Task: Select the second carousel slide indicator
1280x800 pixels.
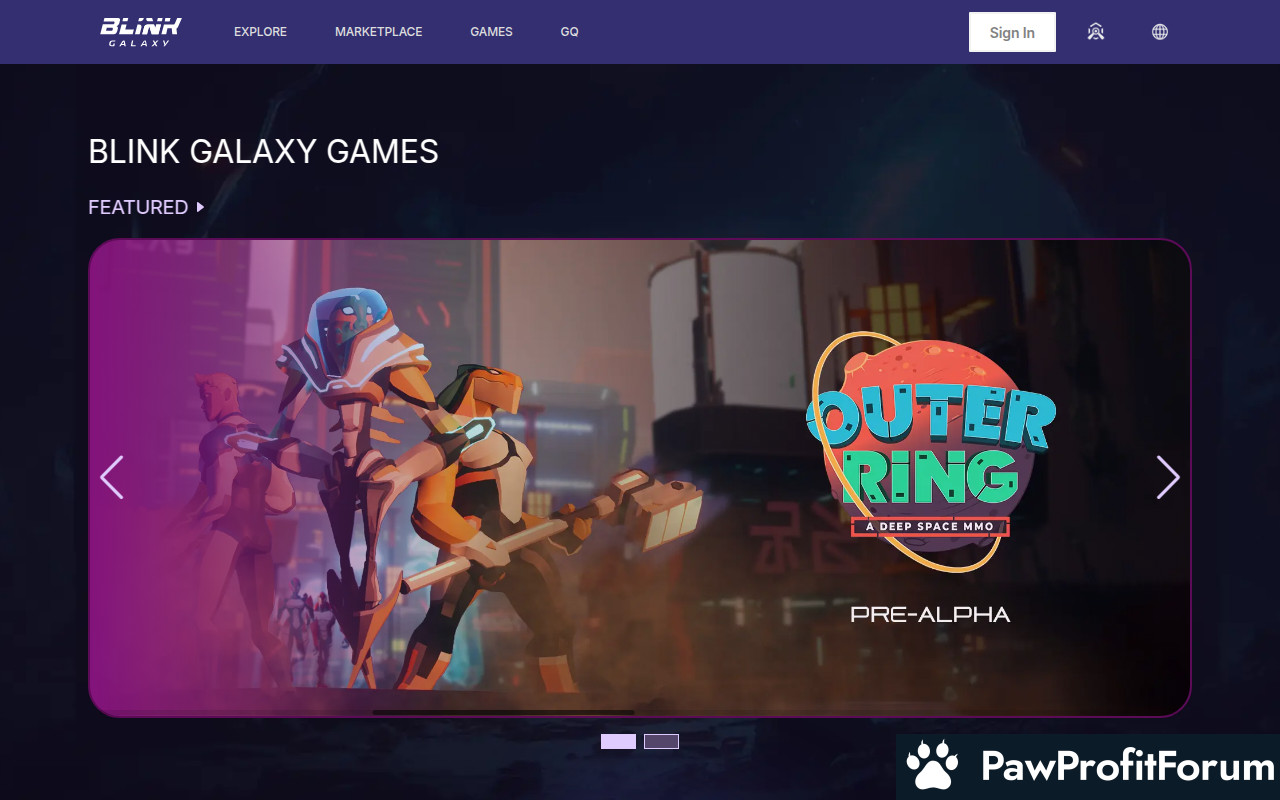Action: pos(661,741)
